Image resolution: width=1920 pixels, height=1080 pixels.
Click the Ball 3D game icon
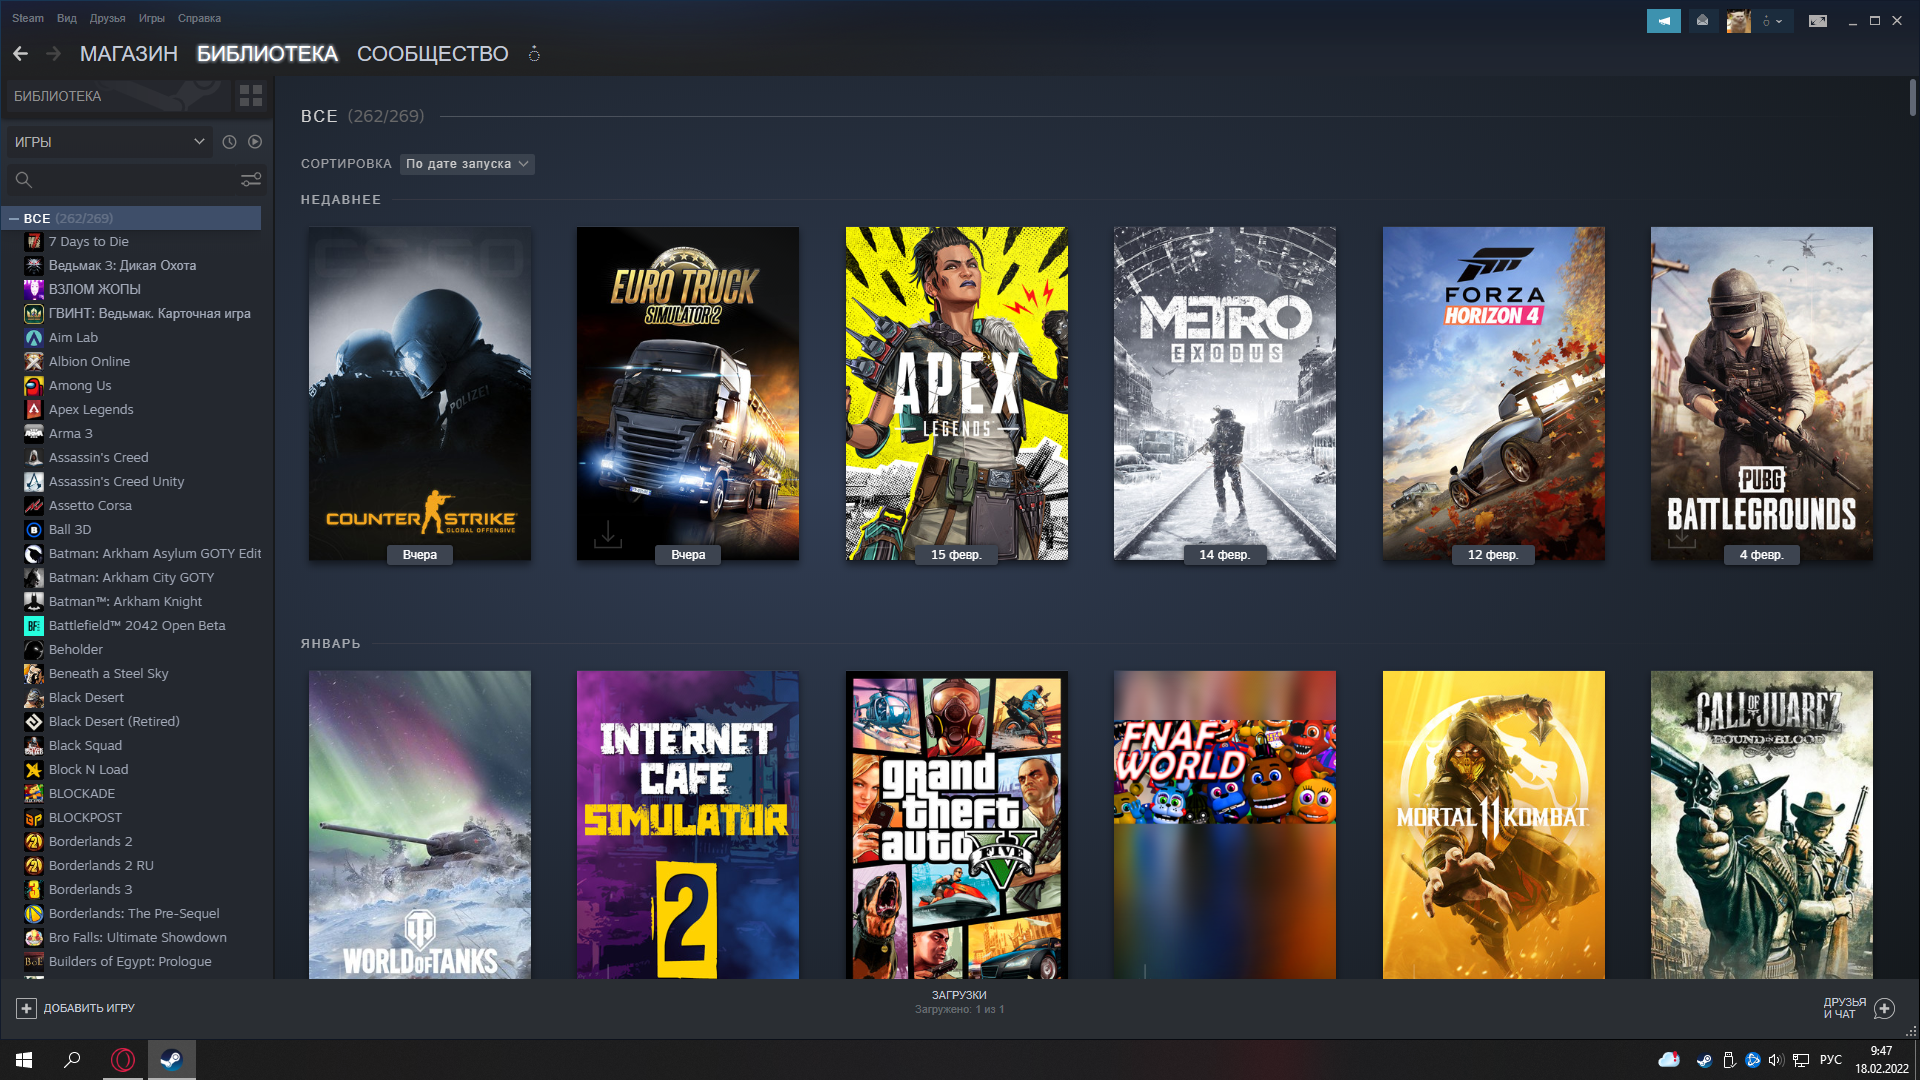click(x=34, y=530)
